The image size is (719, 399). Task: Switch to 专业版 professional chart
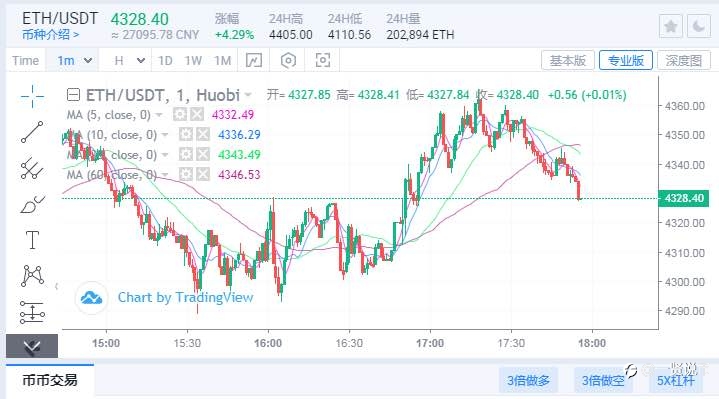click(626, 61)
